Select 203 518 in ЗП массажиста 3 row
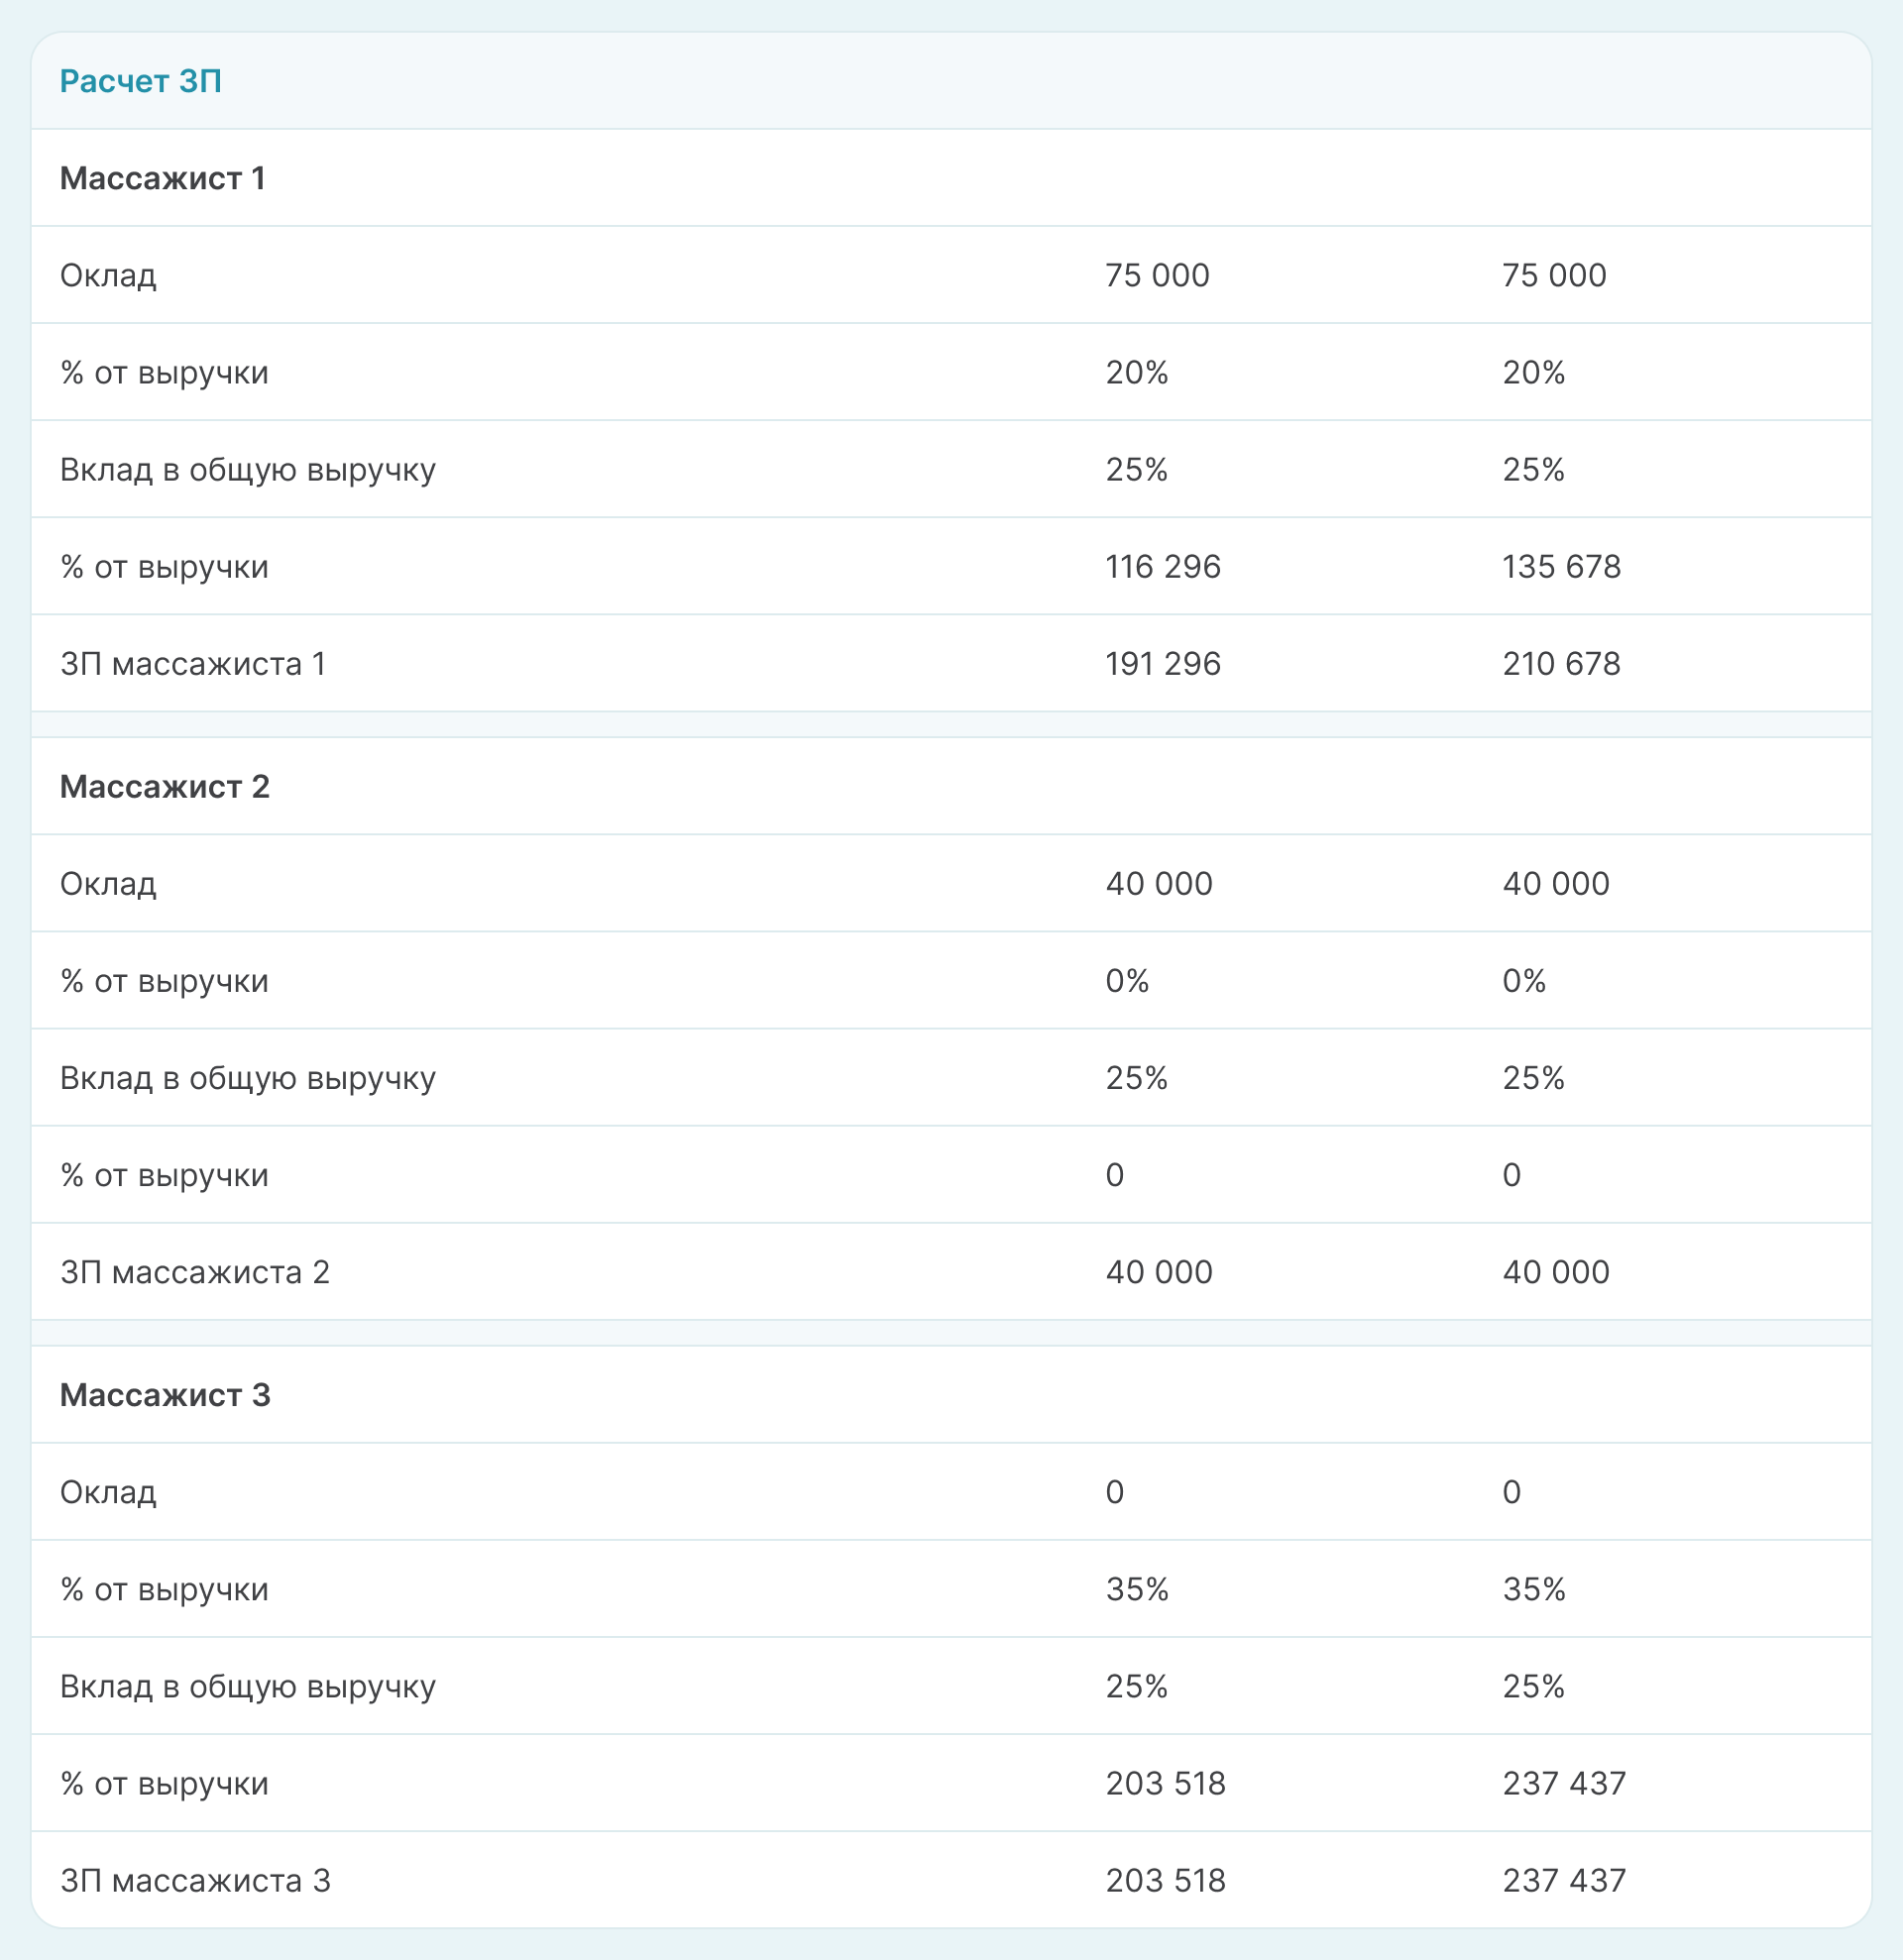This screenshot has height=1960, width=1903. pyautogui.click(x=1165, y=1880)
